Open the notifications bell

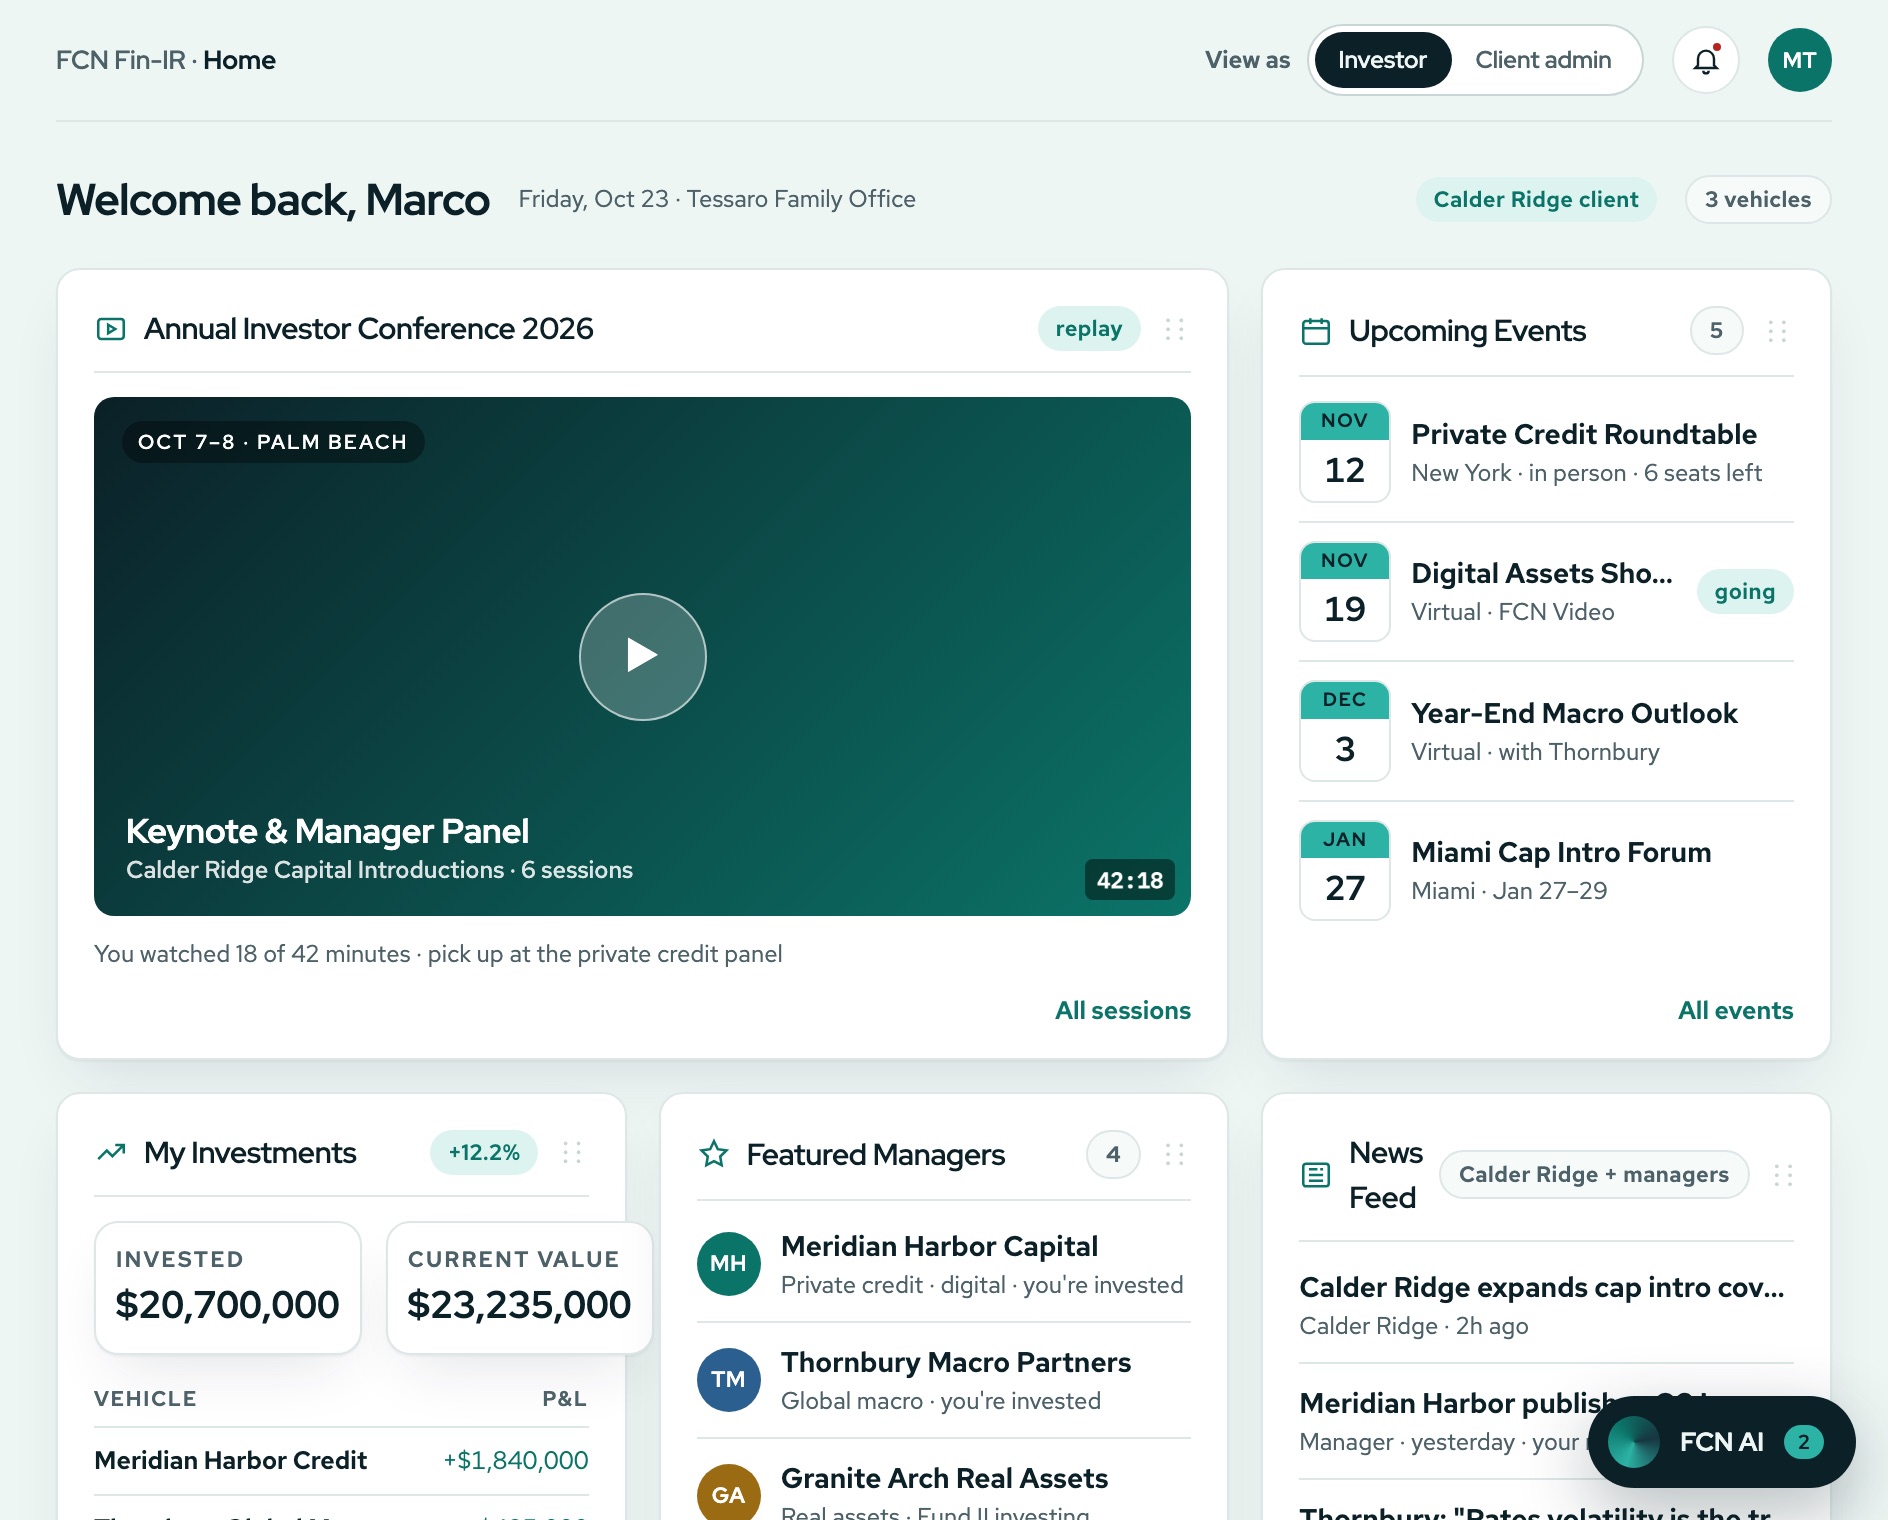(1705, 60)
